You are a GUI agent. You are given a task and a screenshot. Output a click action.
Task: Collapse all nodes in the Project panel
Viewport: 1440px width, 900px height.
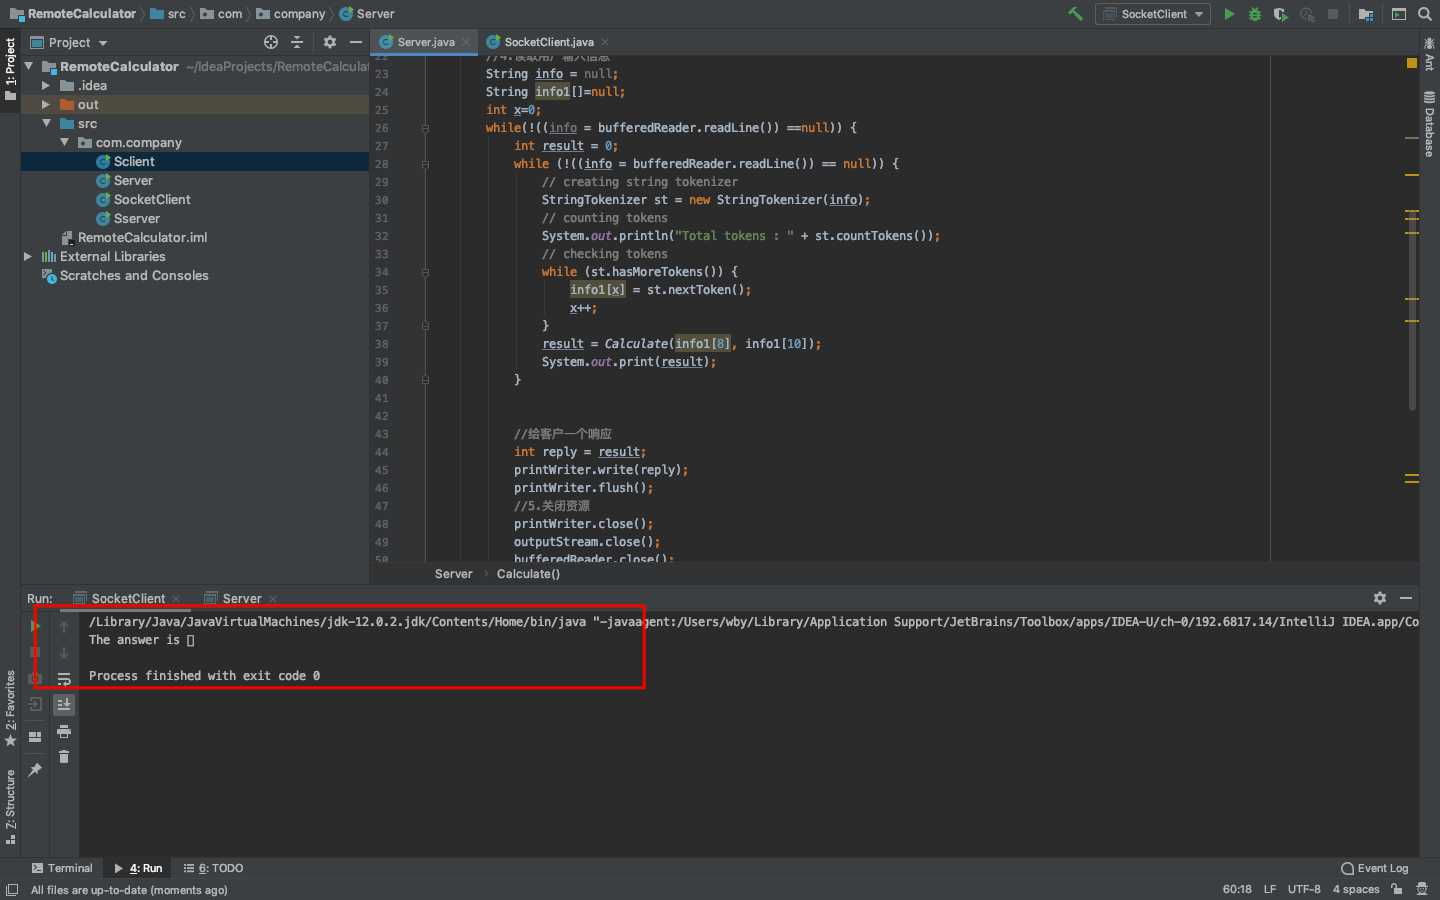point(297,42)
